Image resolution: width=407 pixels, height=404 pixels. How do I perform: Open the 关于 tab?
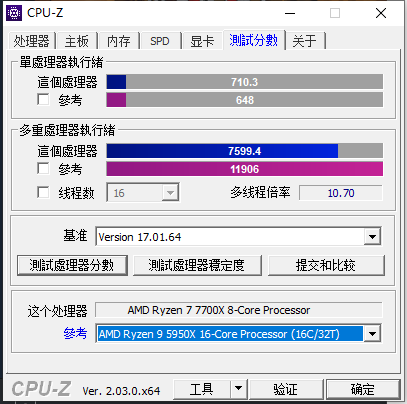click(x=304, y=41)
